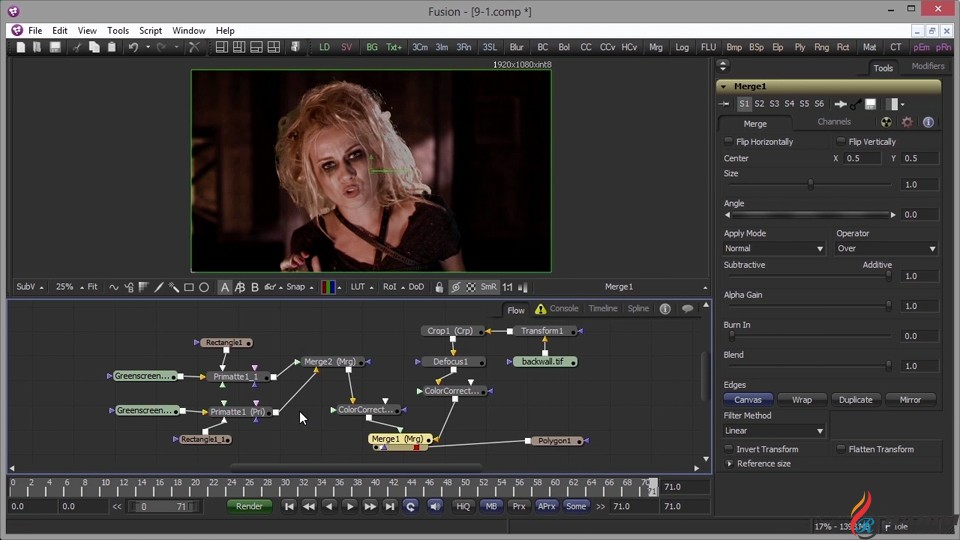Viewport: 960px width, 540px height.
Task: Open the Script menu
Action: click(x=150, y=31)
